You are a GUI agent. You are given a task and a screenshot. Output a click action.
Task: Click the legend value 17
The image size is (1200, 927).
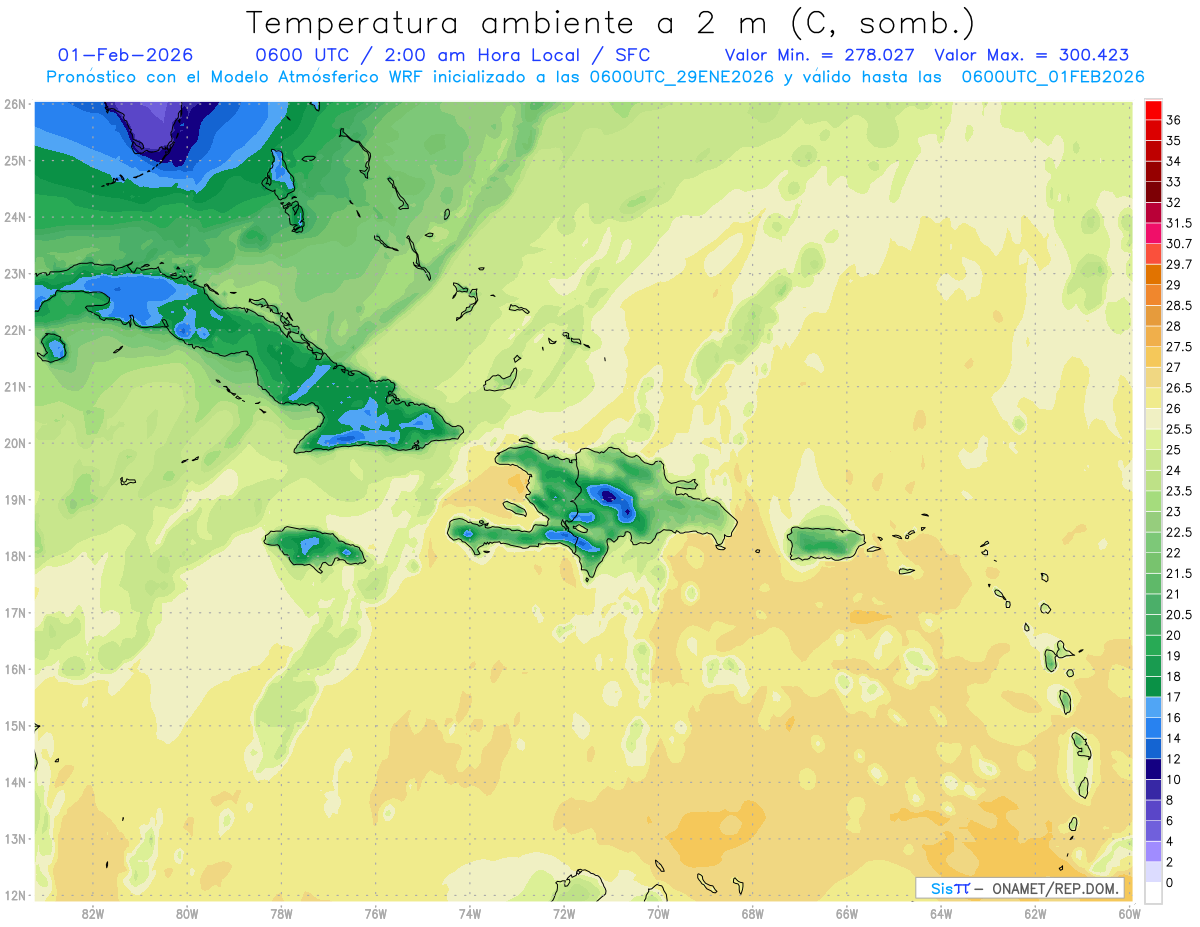pyautogui.click(x=1173, y=697)
